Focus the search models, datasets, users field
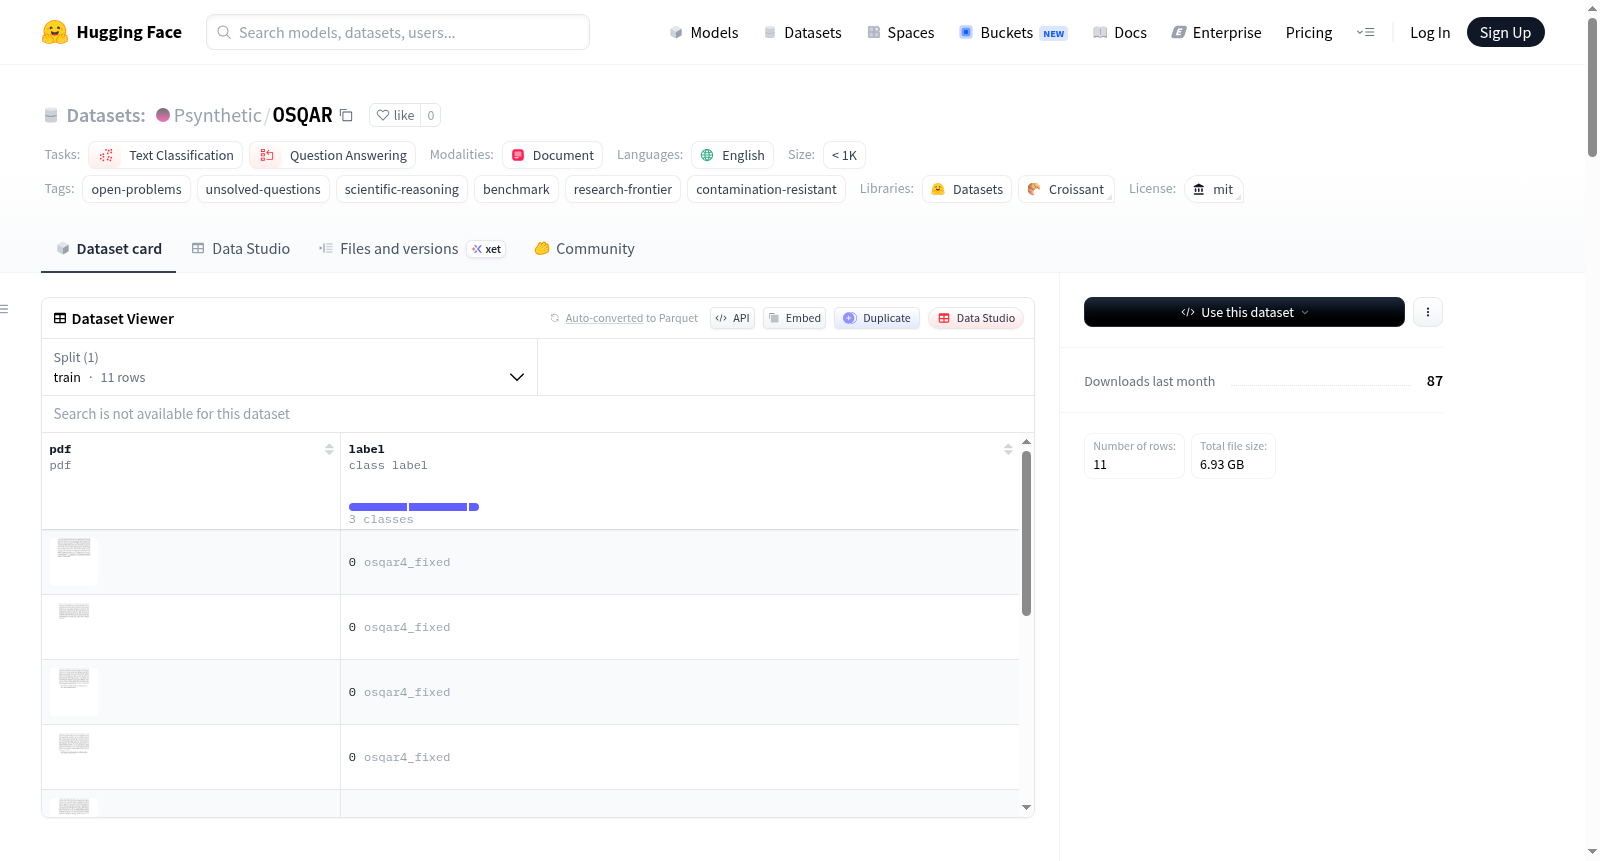The height and width of the screenshot is (861, 1600). coord(398,32)
